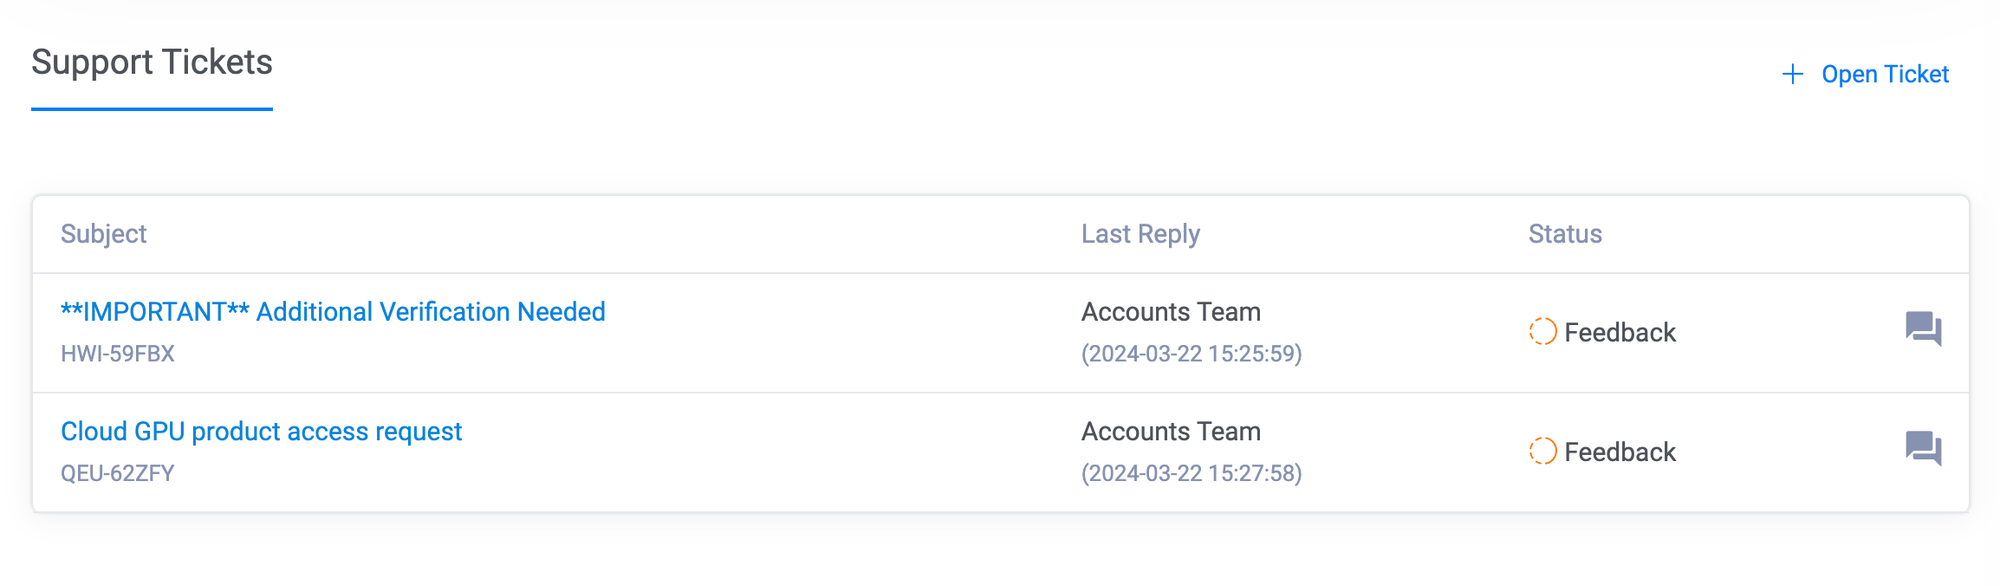This screenshot has height=586, width=2000.
Task: Select the ticket ID HWI-59FBX
Action: point(118,354)
